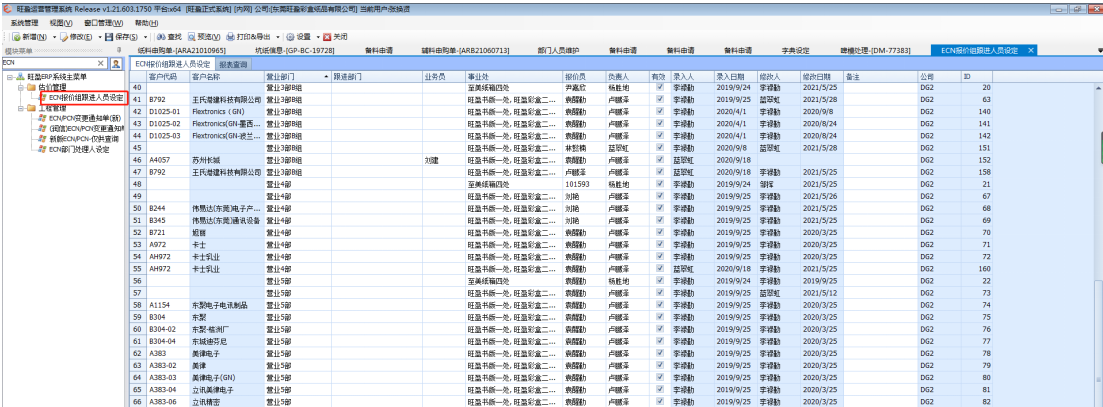Select the 刘建 业务员 cell
This screenshot has width=1103, height=407.
click(x=443, y=160)
